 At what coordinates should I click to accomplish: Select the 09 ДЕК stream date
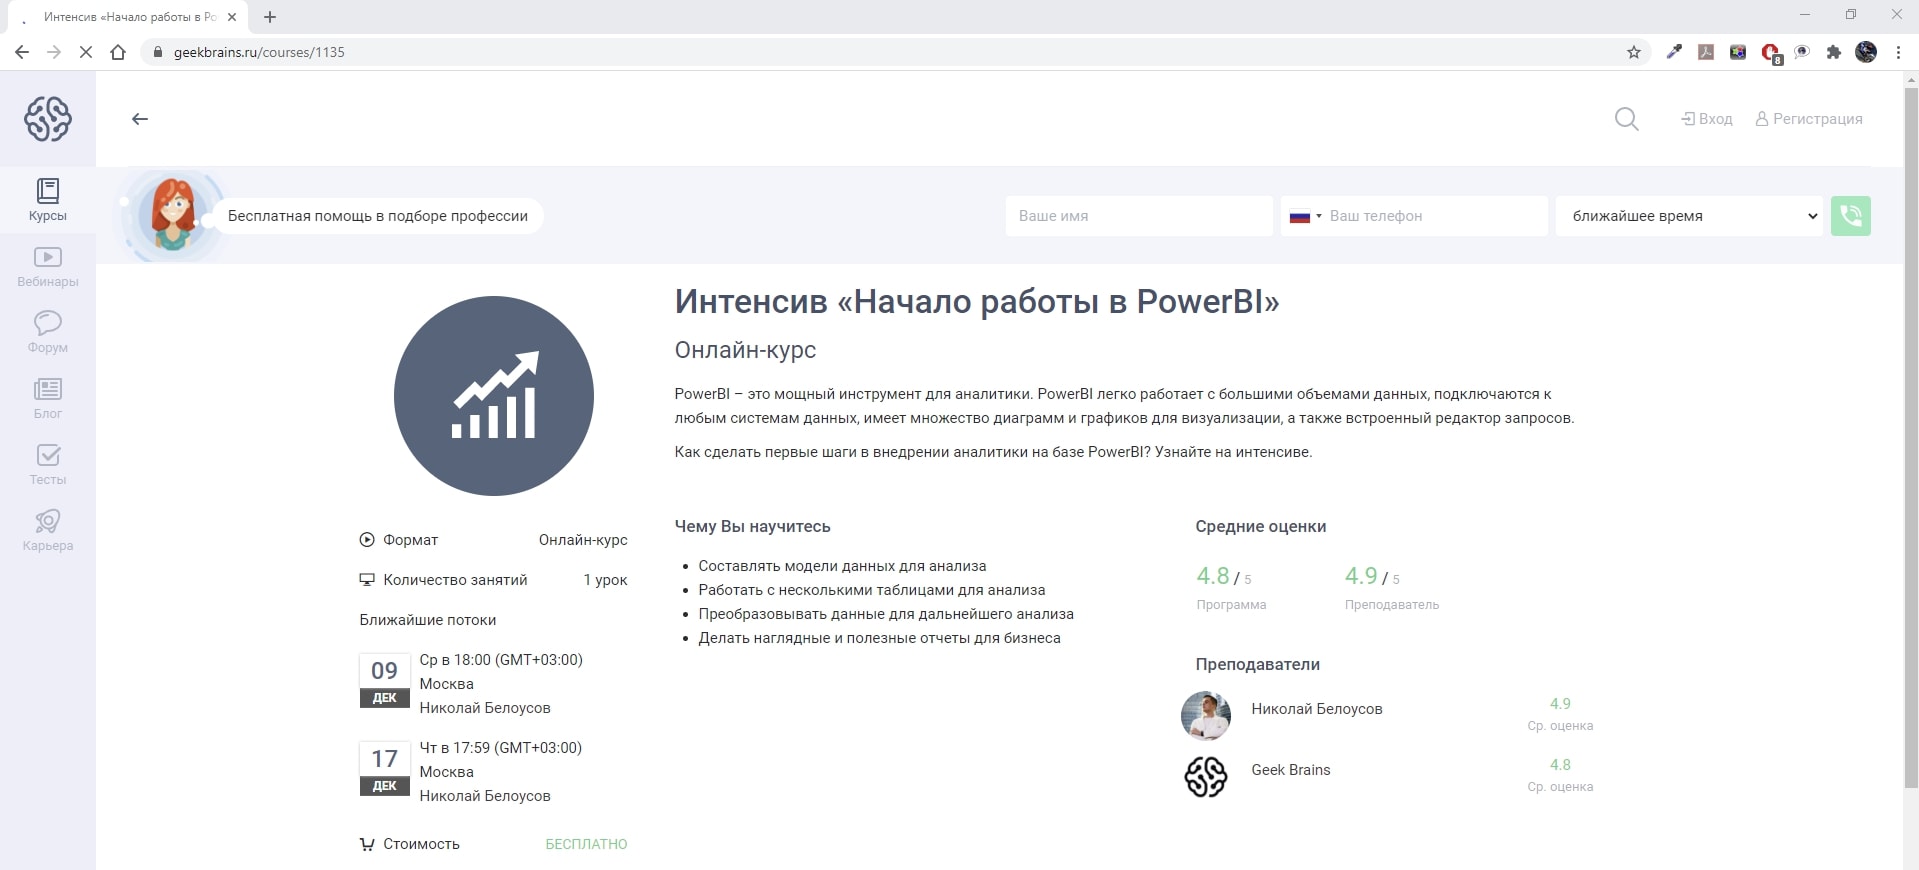pos(384,680)
